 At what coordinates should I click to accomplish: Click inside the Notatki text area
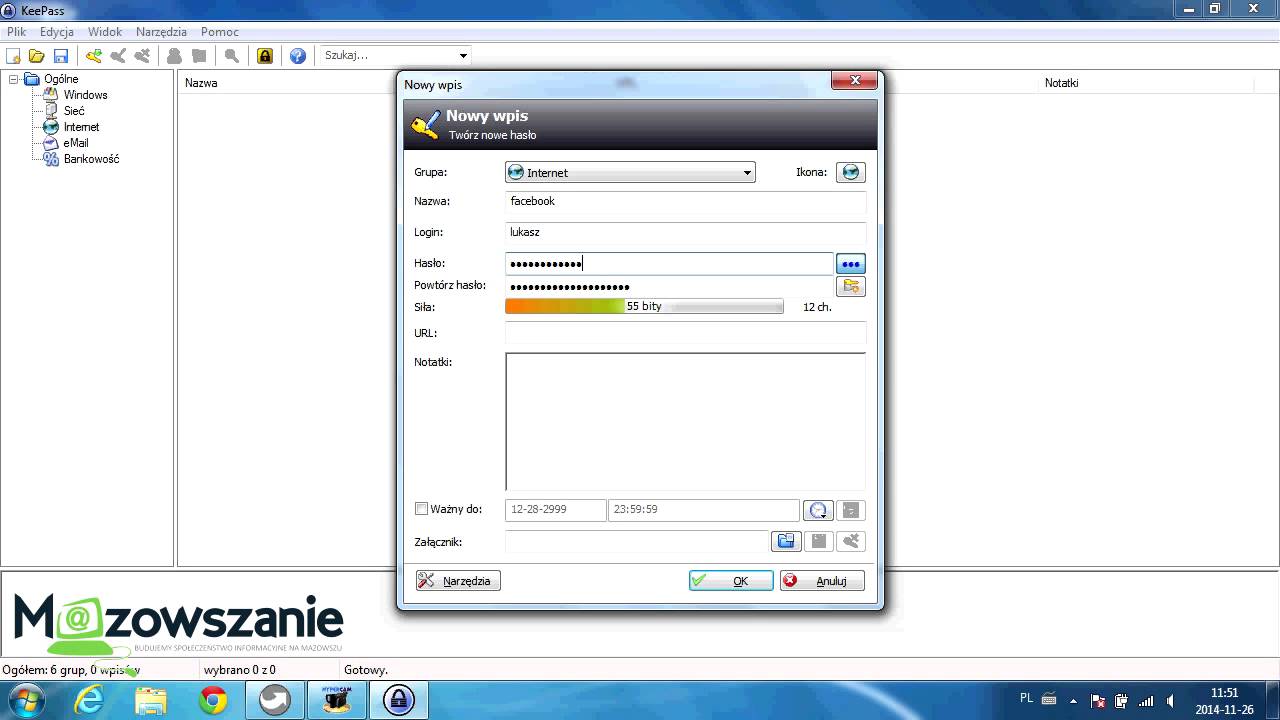pos(686,422)
